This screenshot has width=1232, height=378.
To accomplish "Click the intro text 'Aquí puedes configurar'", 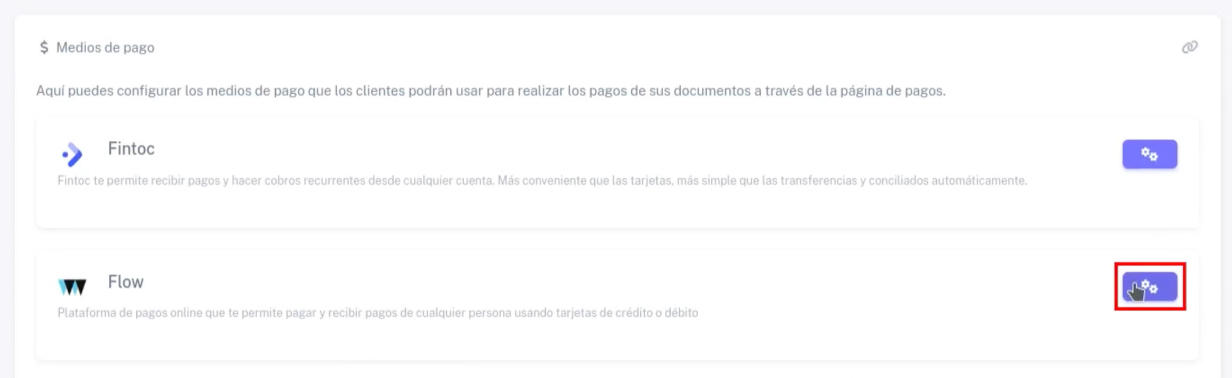I will pyautogui.click(x=491, y=92).
